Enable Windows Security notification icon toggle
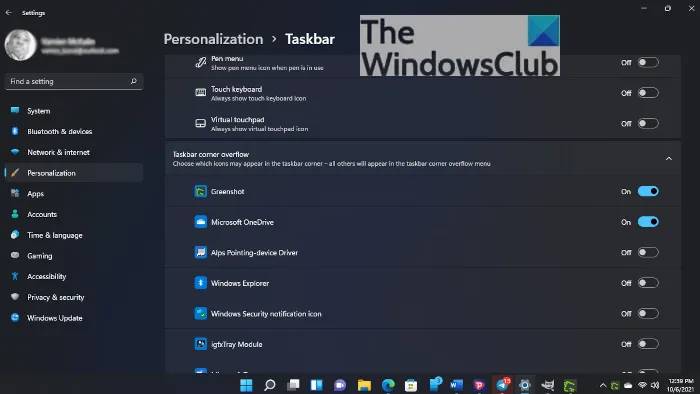700x394 pixels. (648, 314)
